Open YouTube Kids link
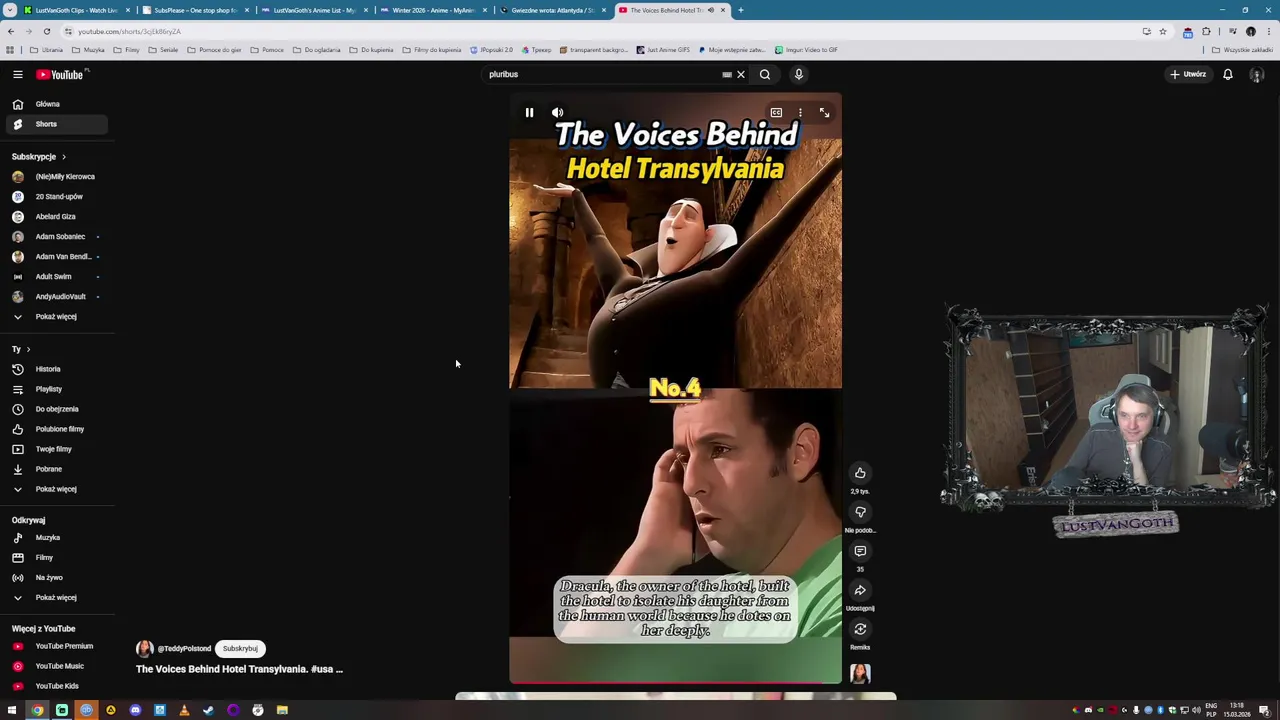Viewport: 1280px width, 720px height. [55, 686]
